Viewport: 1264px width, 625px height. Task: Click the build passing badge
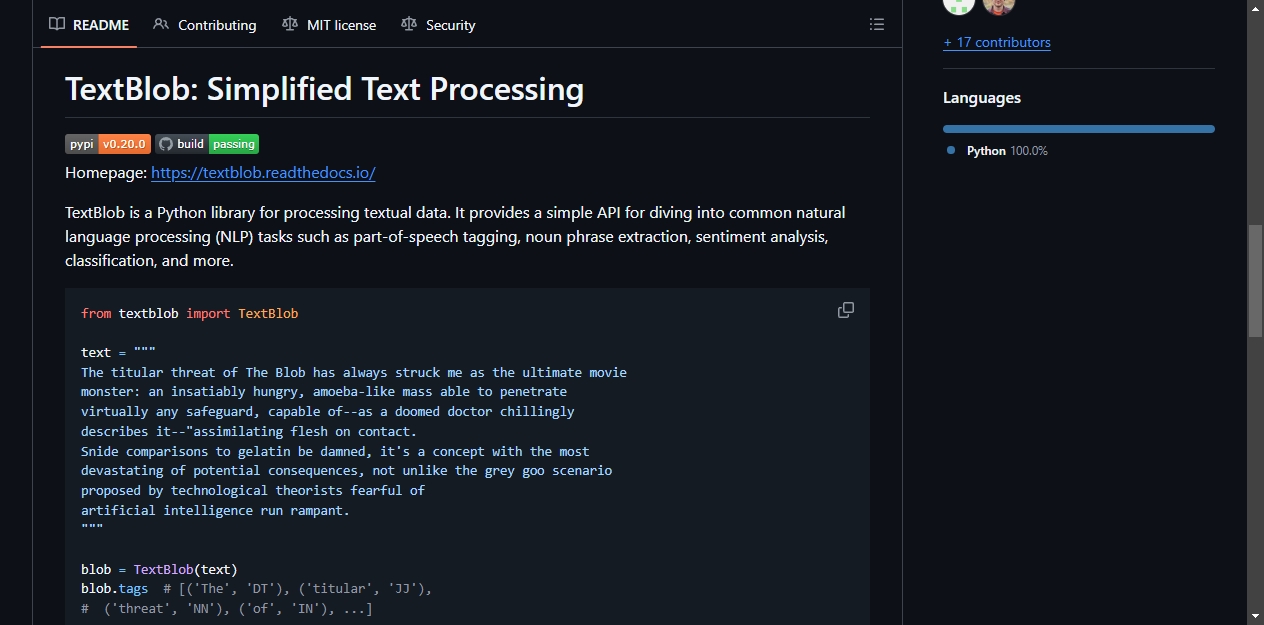coord(207,144)
